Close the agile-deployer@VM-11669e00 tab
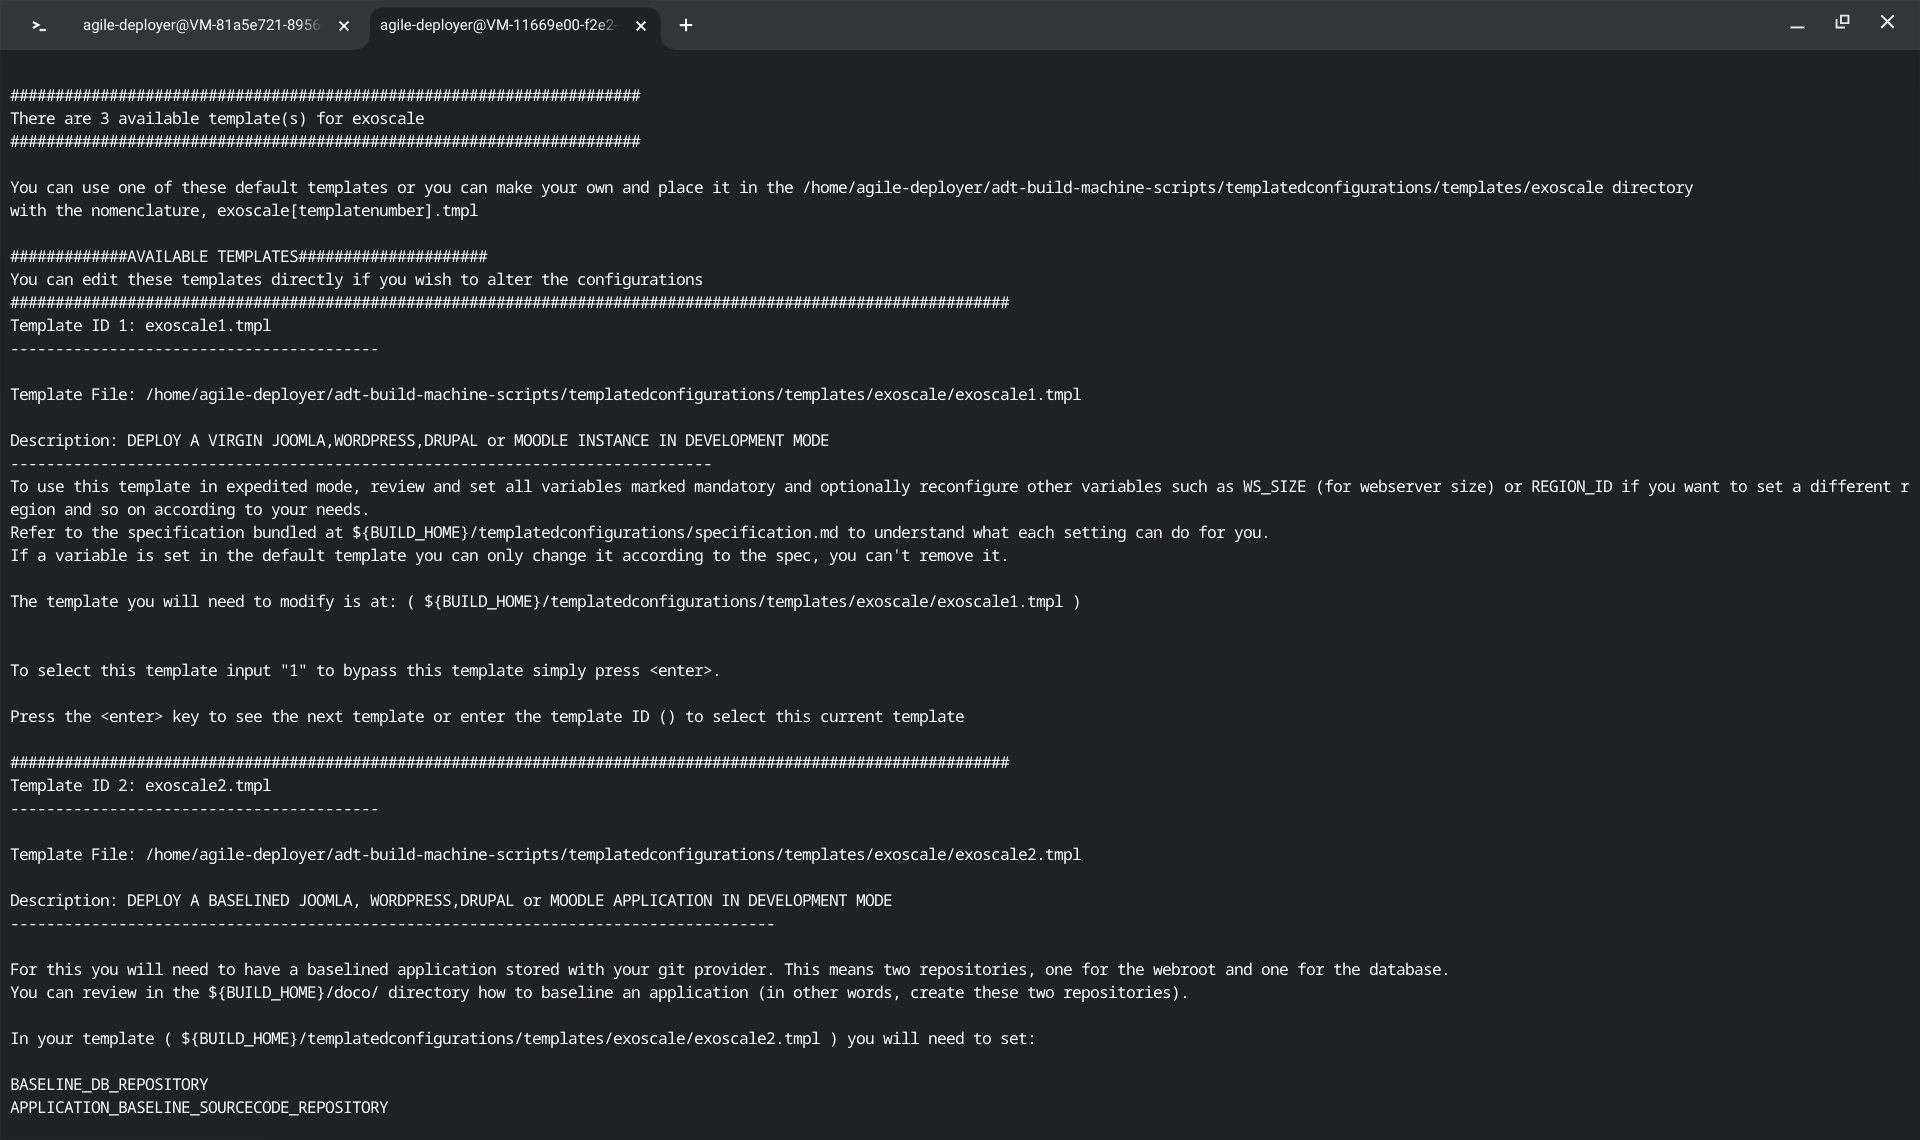 tap(641, 27)
